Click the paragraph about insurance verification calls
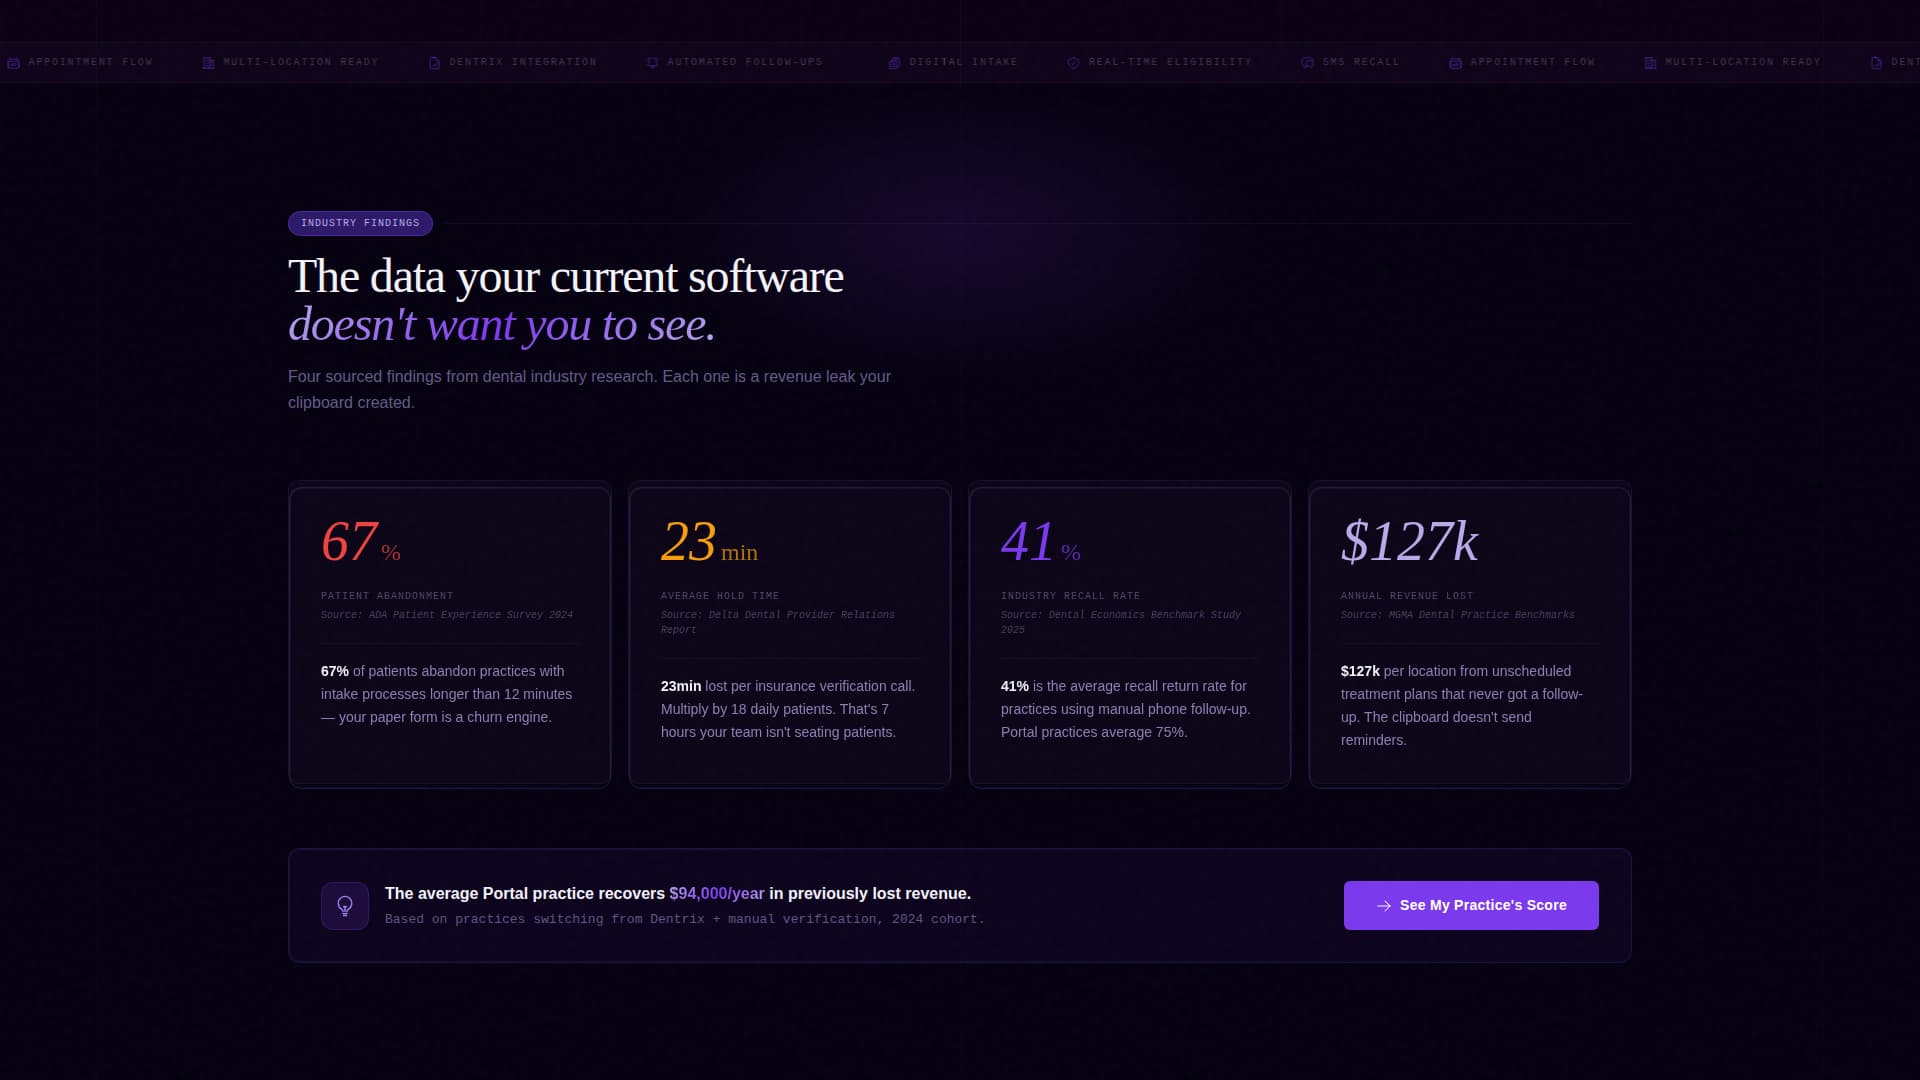The image size is (1920, 1080). [788, 709]
